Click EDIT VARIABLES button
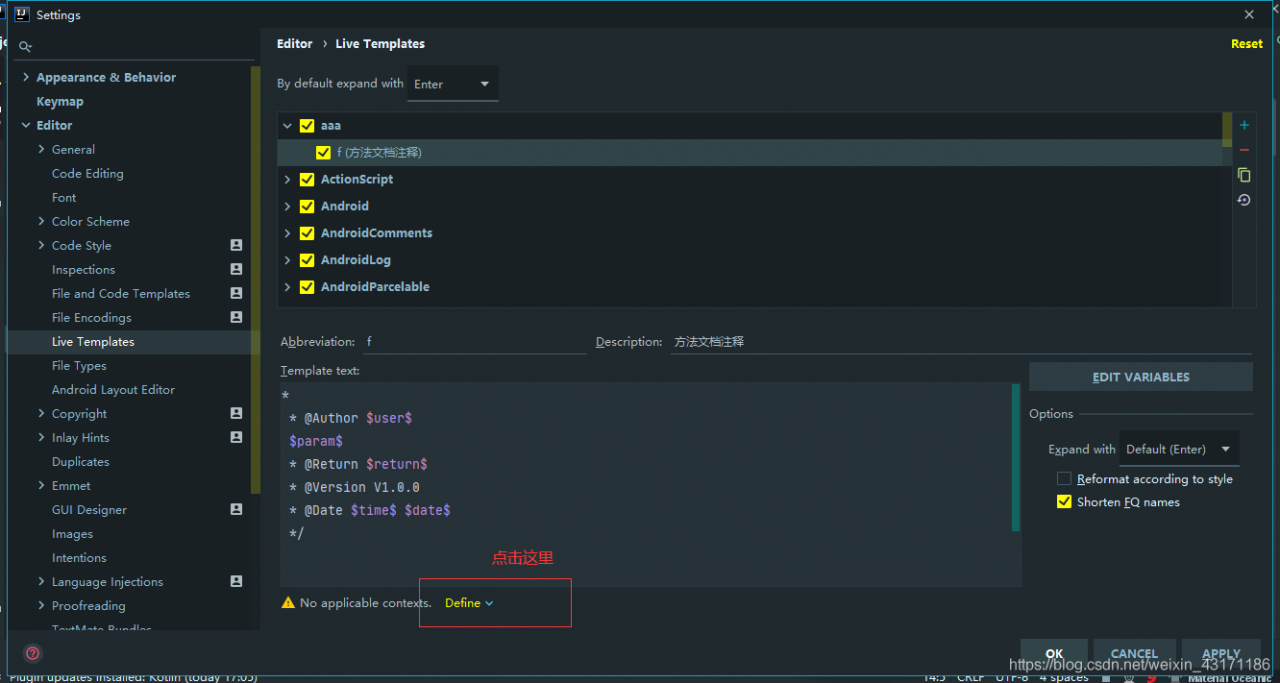Screen dimensions: 1280x683 click(1141, 377)
